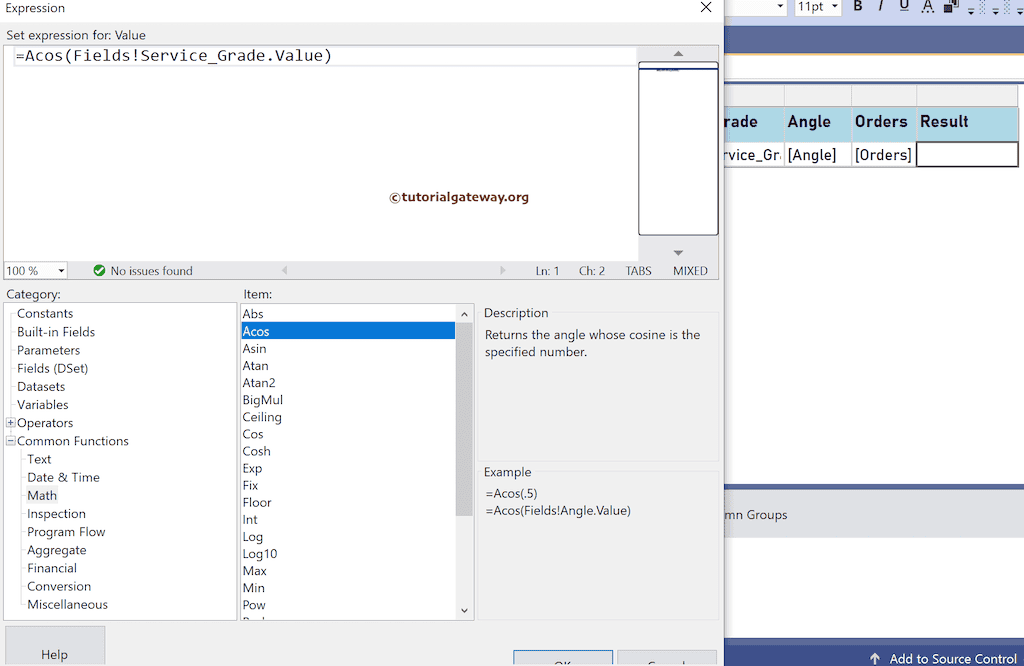1024x666 pixels.
Task: Expand the Operators category node
Action: [10, 422]
